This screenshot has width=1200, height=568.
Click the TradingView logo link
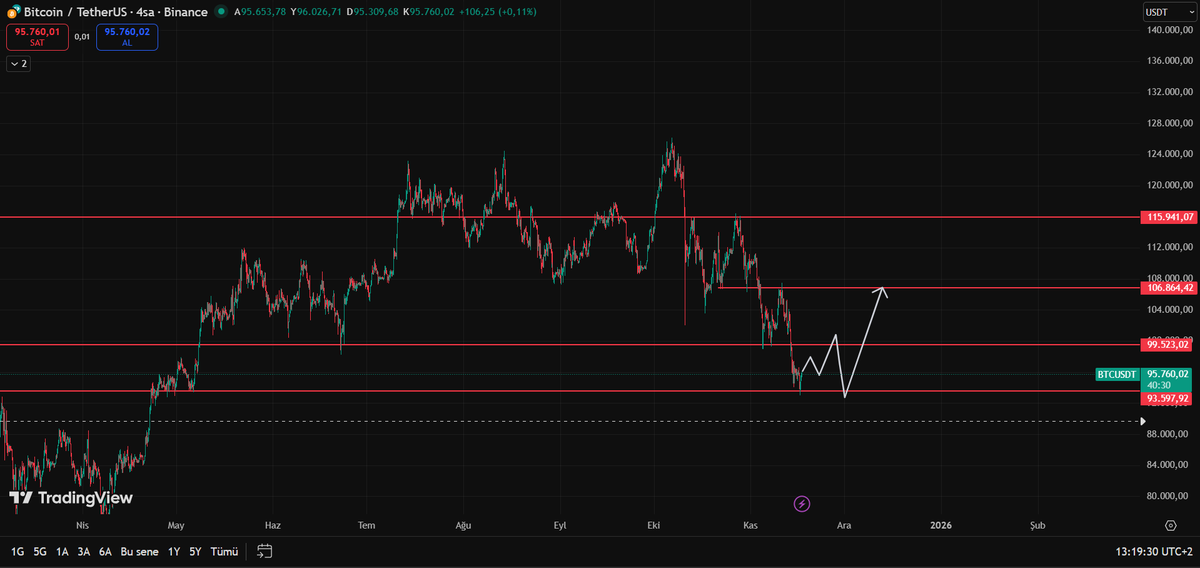[70, 498]
